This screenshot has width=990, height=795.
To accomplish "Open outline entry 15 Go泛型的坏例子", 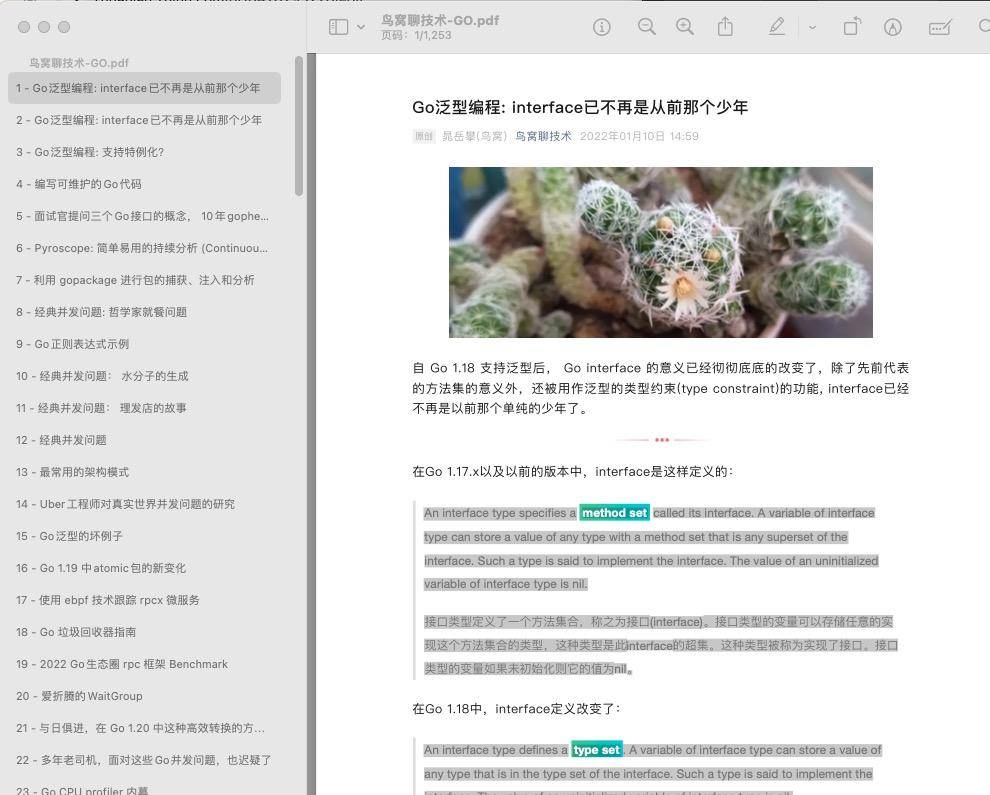I will click(x=145, y=536).
